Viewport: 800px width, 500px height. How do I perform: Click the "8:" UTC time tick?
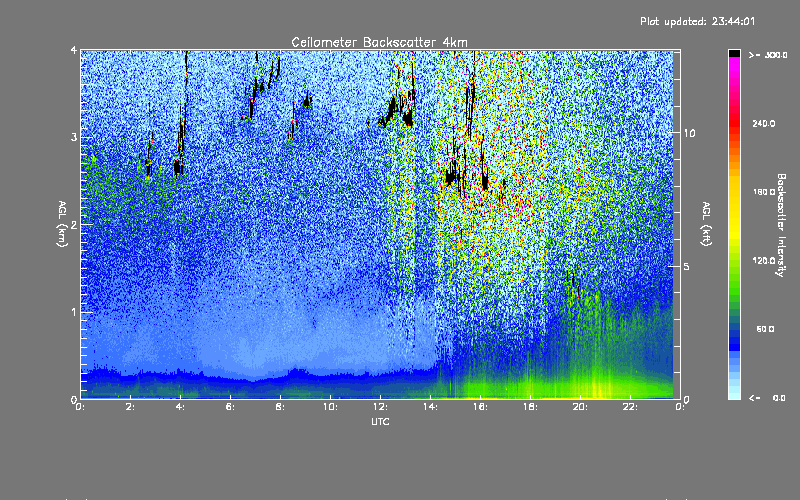point(281,407)
